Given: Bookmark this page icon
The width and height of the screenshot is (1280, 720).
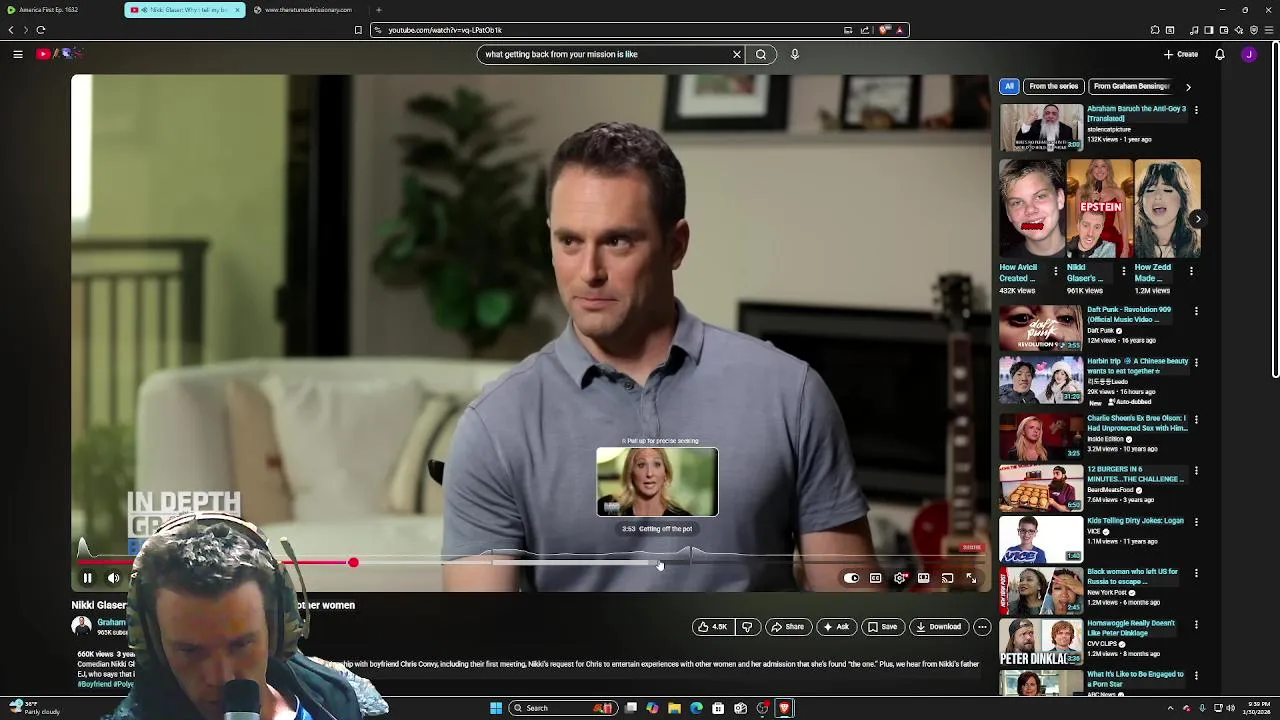Looking at the screenshot, I should 358,30.
